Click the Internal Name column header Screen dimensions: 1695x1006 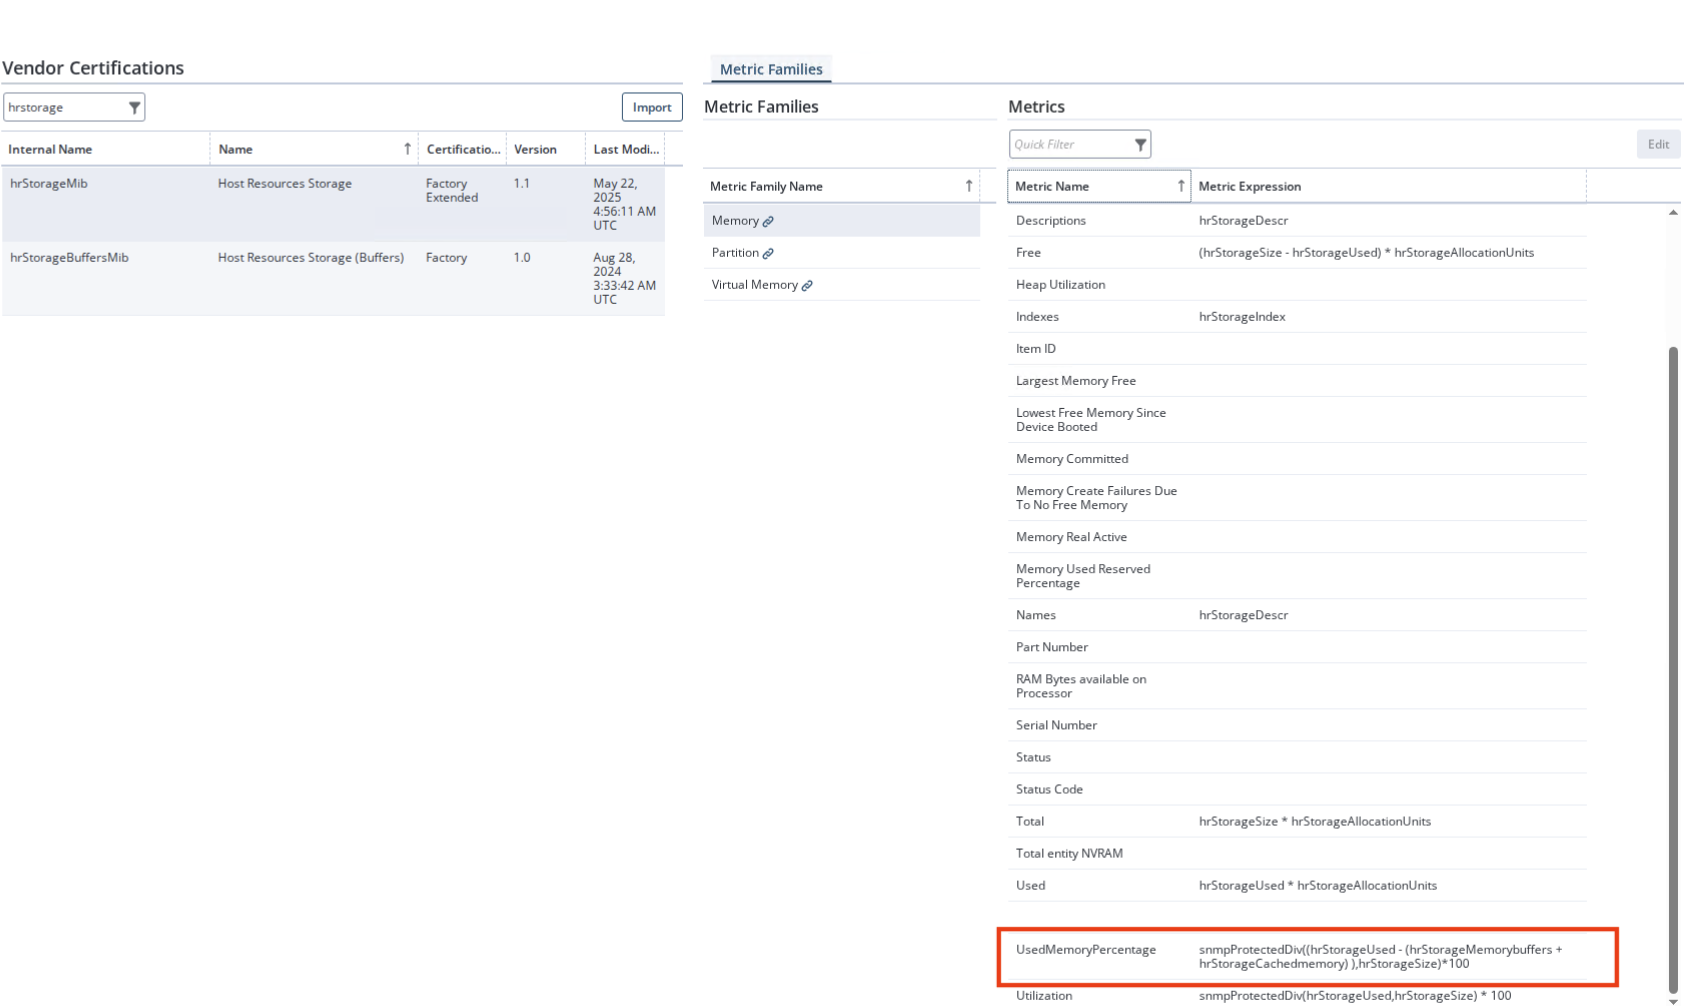pos(50,150)
